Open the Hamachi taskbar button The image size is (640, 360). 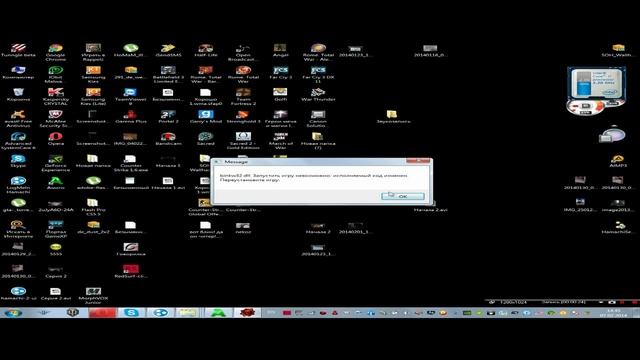click(x=160, y=313)
